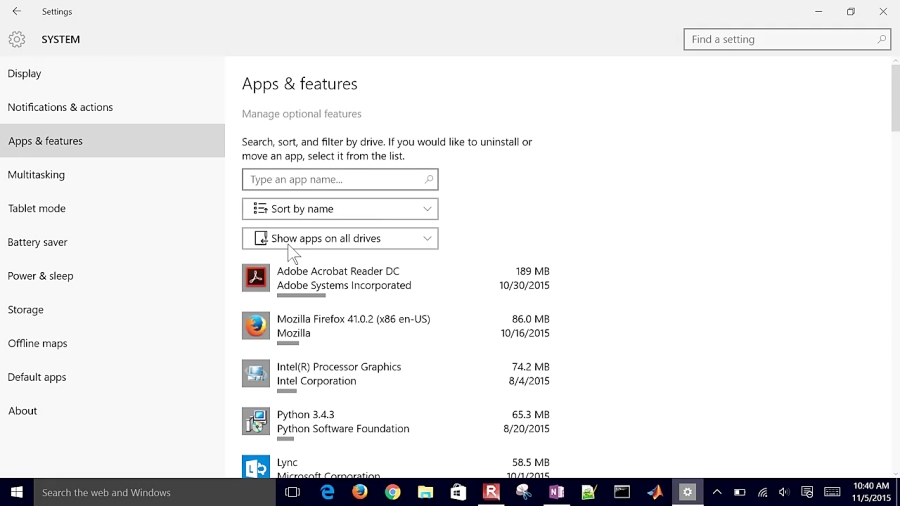
Task: Select the Mozilla Firefox app icon in list
Action: (256, 326)
